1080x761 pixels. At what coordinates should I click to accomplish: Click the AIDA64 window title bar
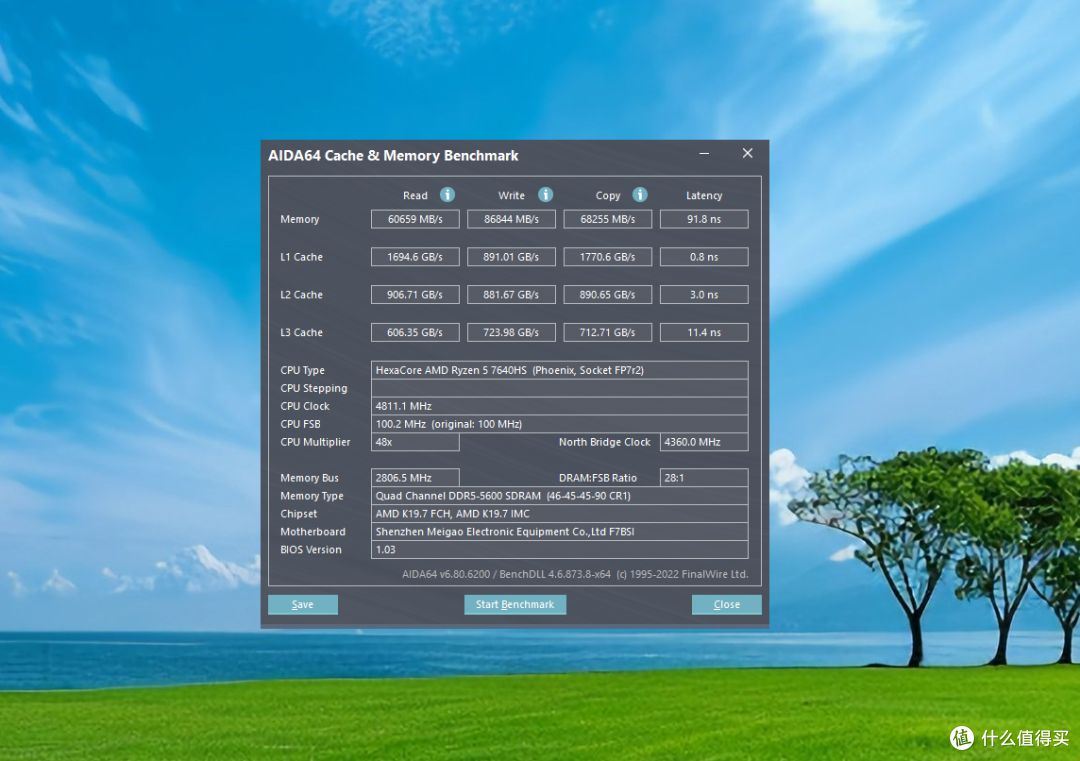[x=475, y=155]
